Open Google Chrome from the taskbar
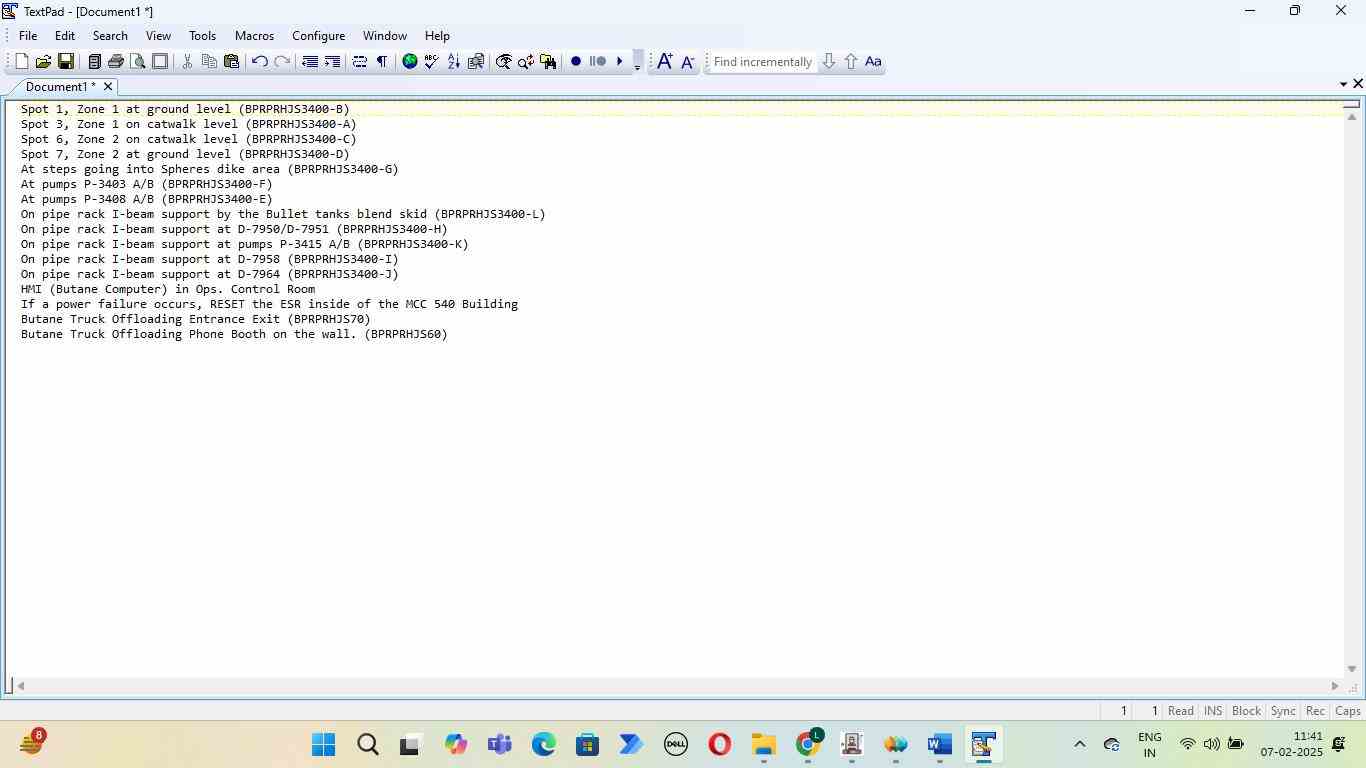Viewport: 1366px width, 768px height. [808, 745]
